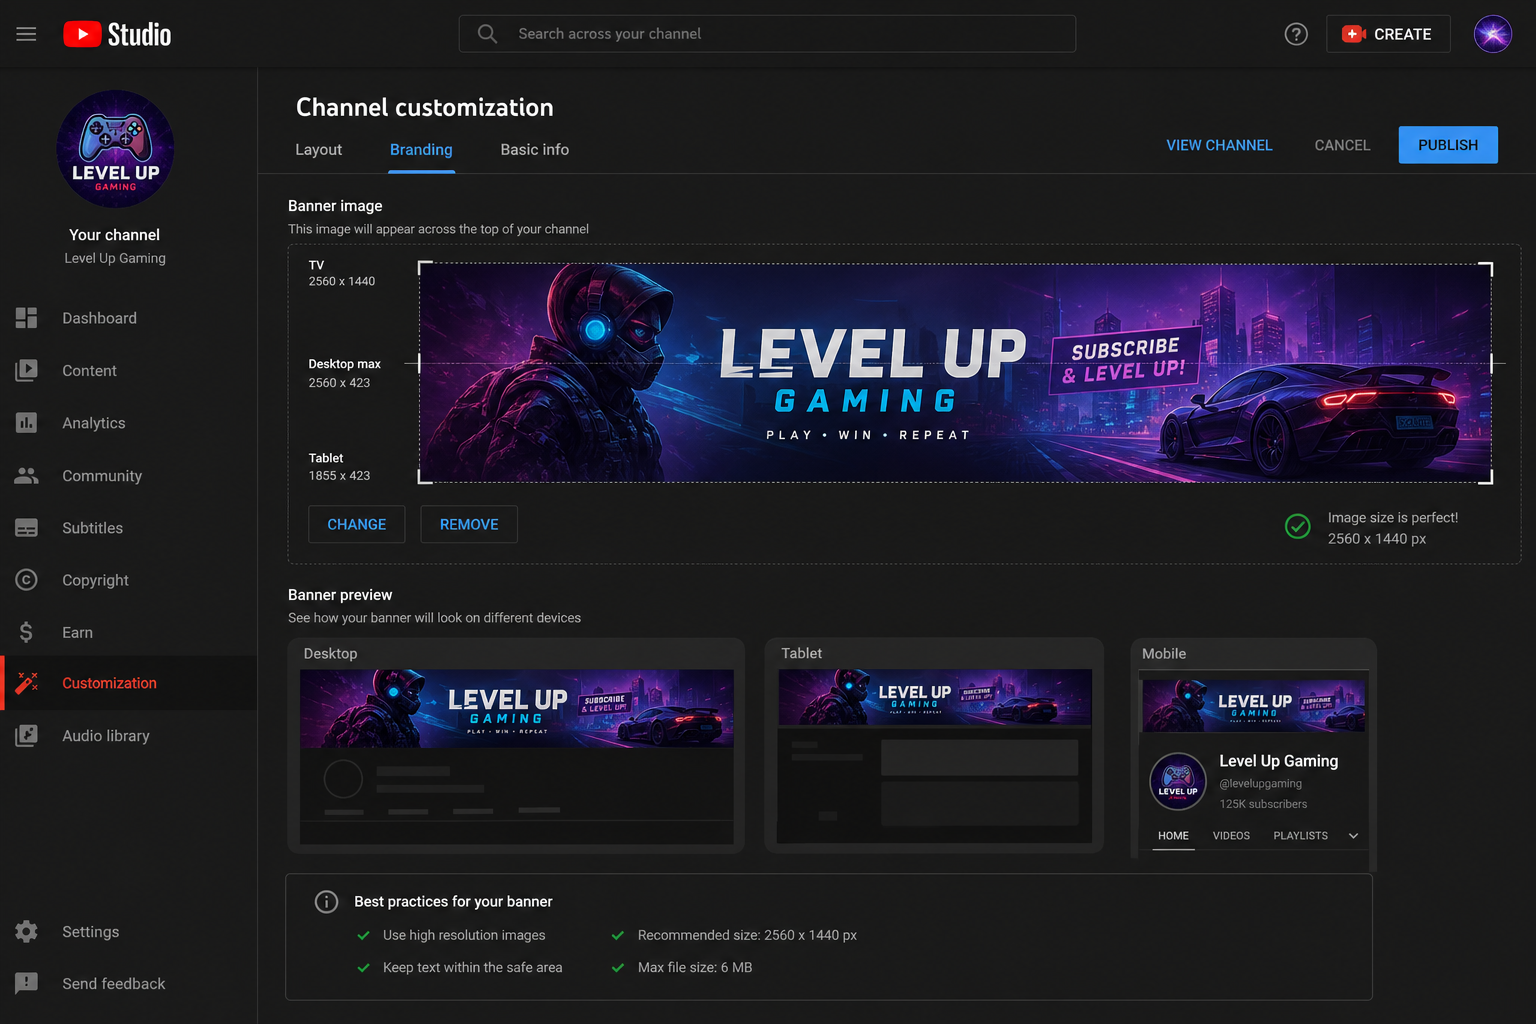Click checkmark beside Max file size
This screenshot has width=1536, height=1024.
tap(618, 967)
